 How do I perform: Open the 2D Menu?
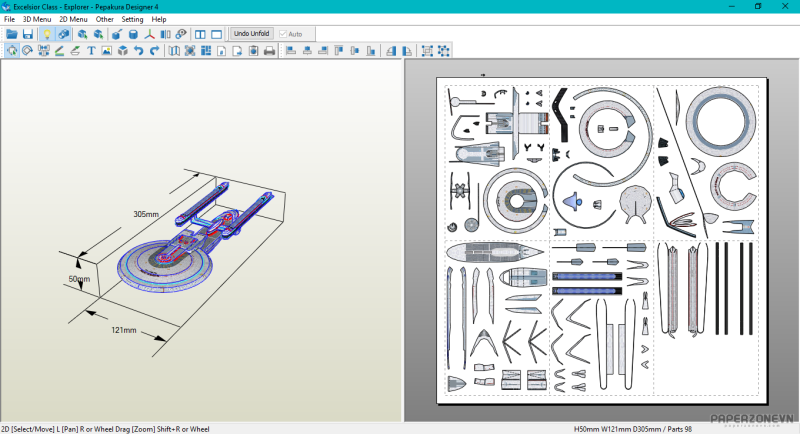[x=73, y=19]
